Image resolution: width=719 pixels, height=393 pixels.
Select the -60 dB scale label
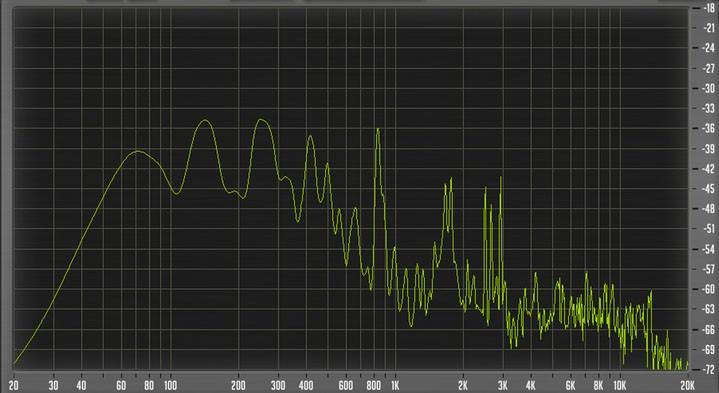point(708,289)
